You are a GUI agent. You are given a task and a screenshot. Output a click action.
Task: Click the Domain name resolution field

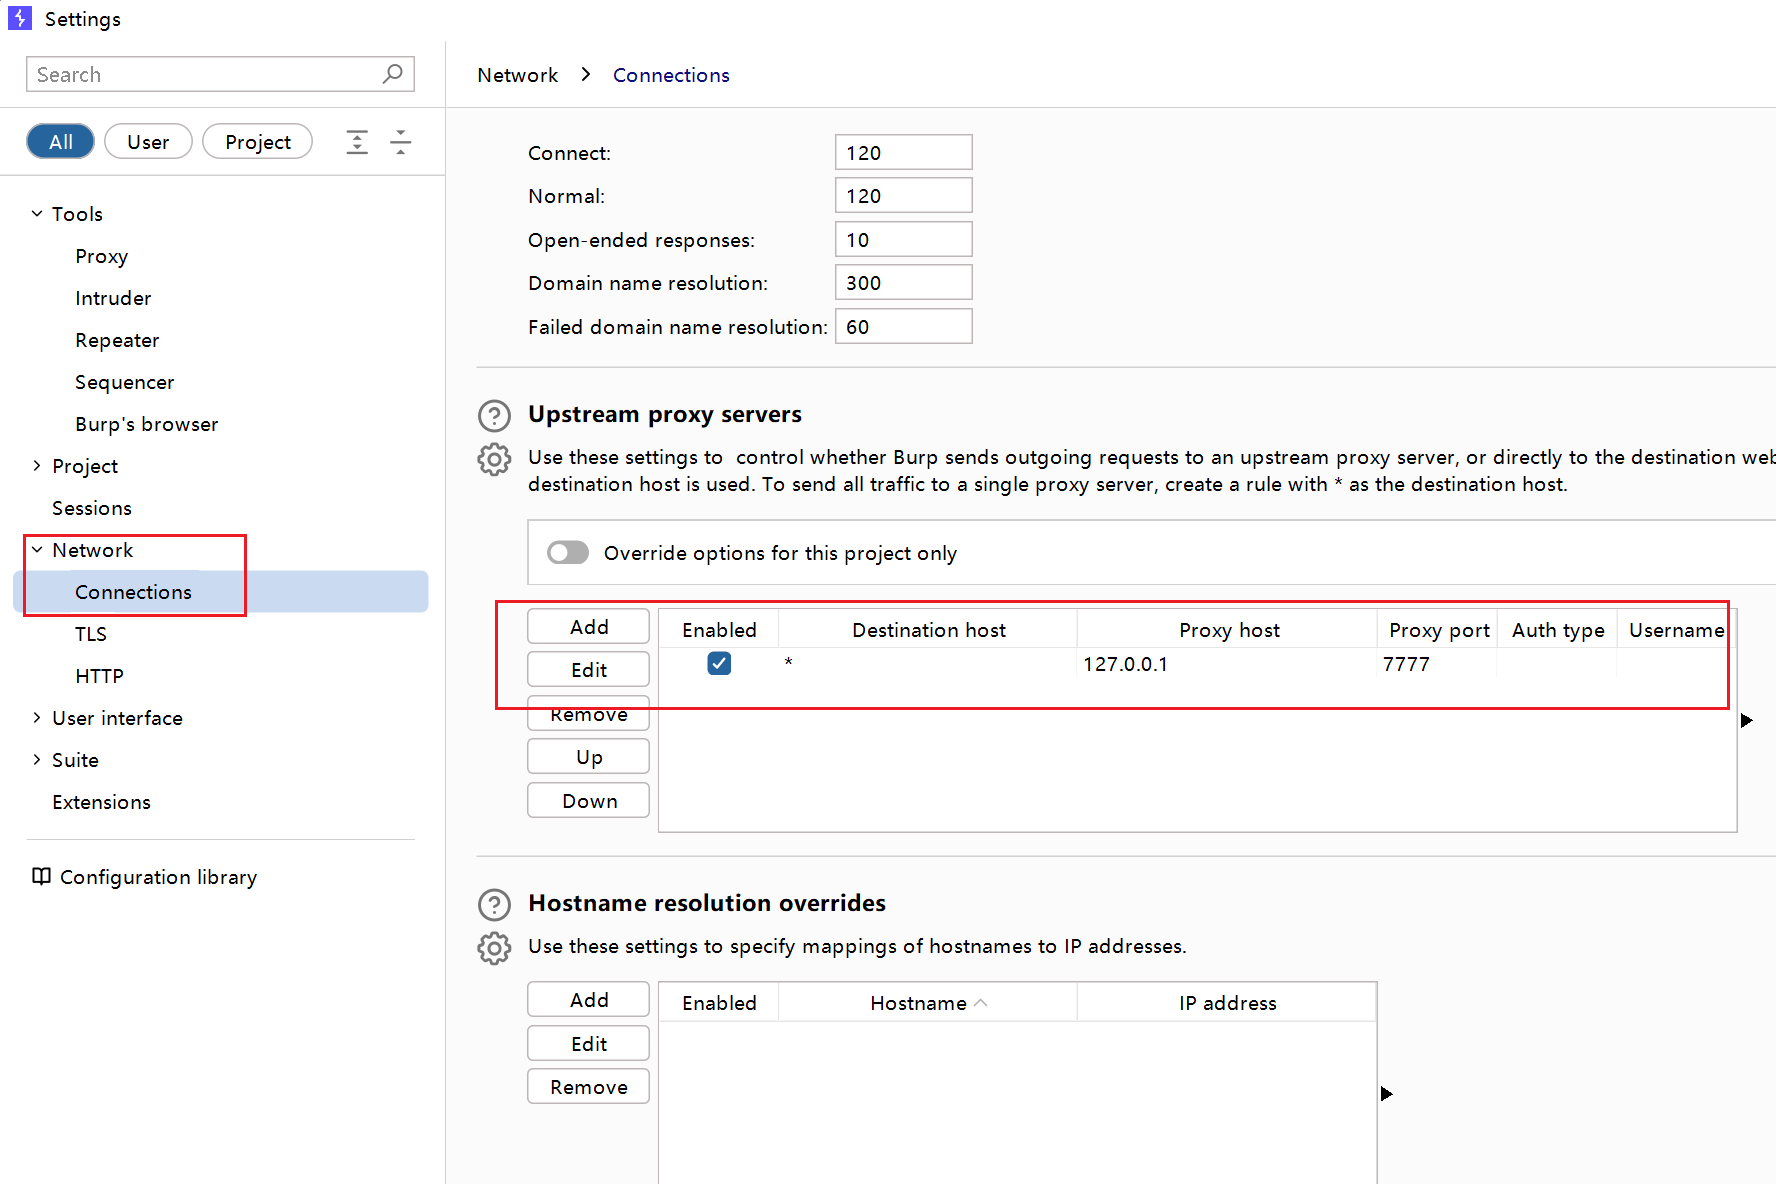(903, 283)
